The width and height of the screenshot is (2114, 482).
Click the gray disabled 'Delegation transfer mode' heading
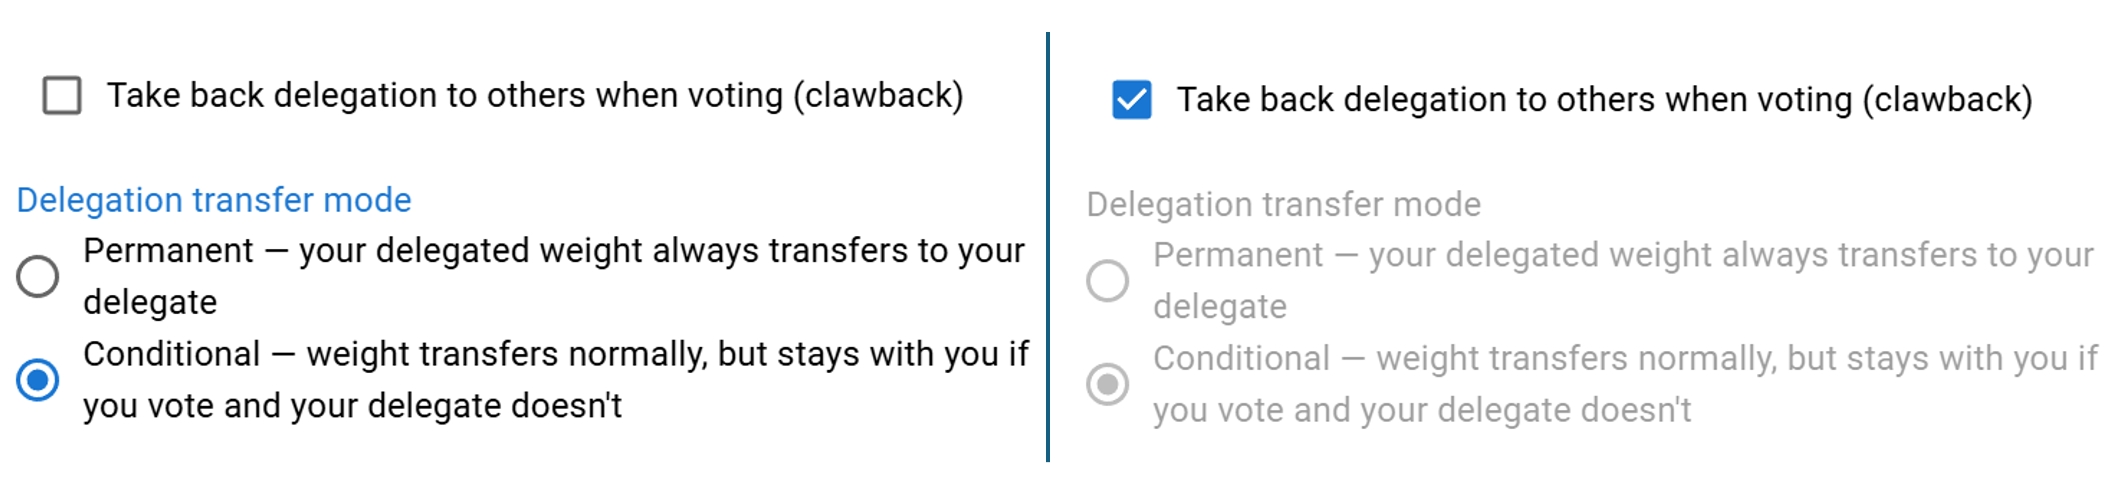click(x=1283, y=204)
